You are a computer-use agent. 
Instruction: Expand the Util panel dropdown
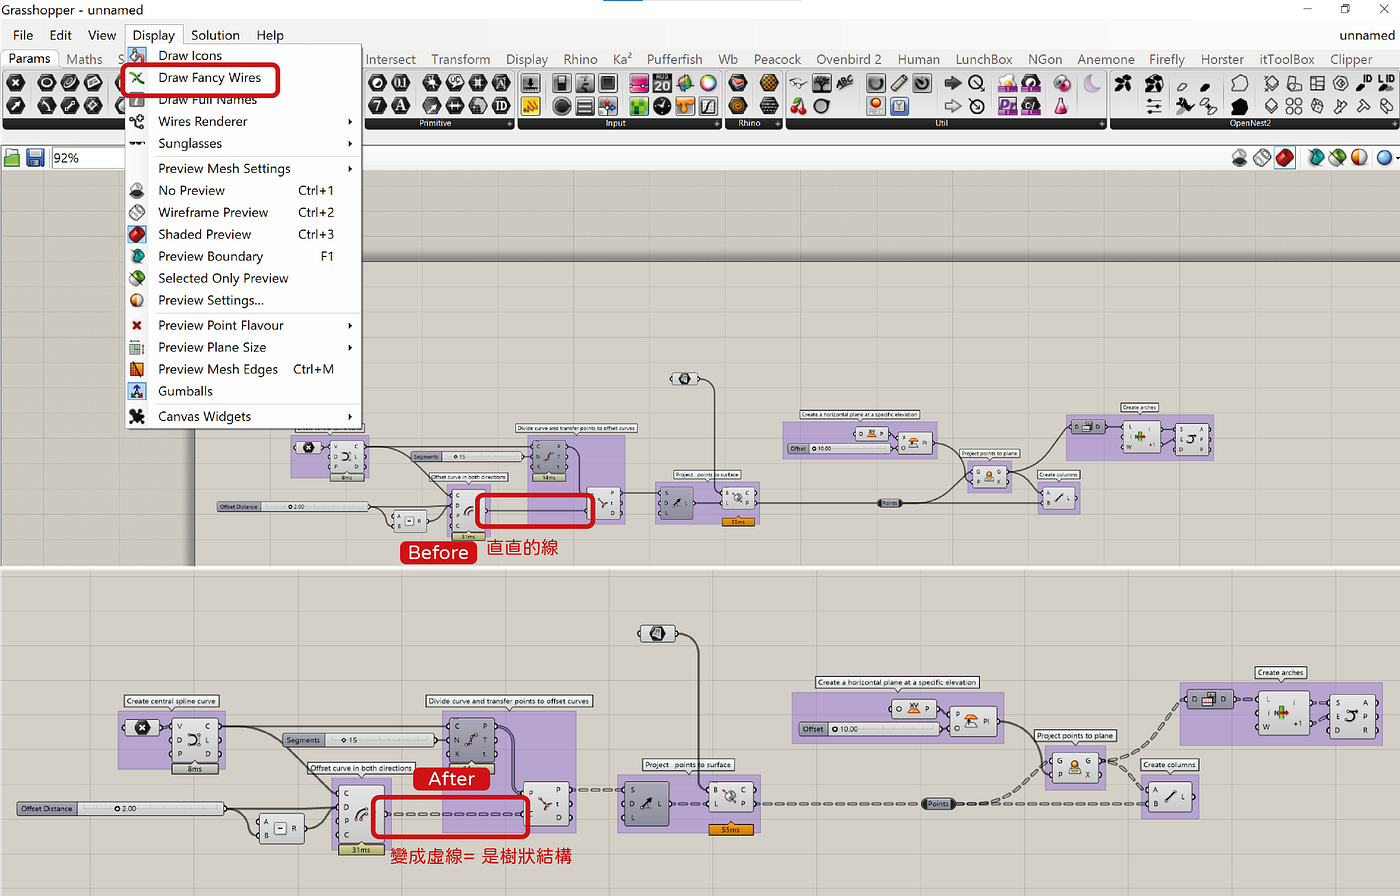coord(1102,124)
